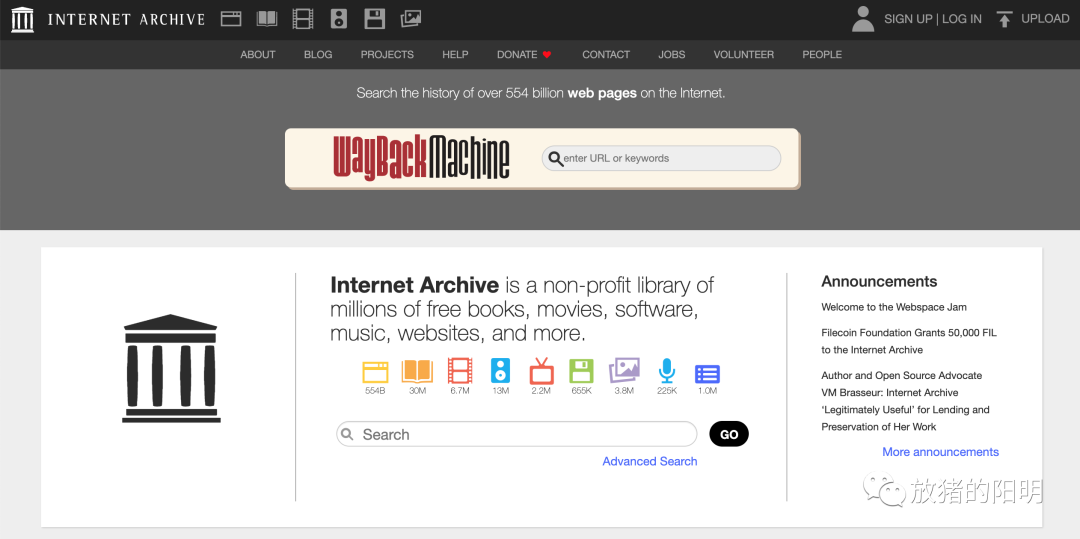Open the JOBS menu item
Image resolution: width=1080 pixels, height=539 pixels.
coord(672,54)
